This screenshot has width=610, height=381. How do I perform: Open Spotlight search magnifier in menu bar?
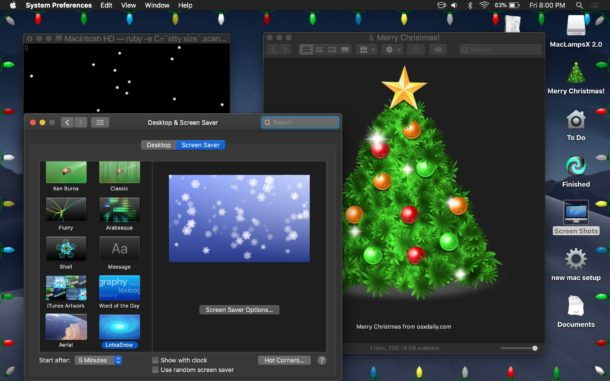(579, 5)
